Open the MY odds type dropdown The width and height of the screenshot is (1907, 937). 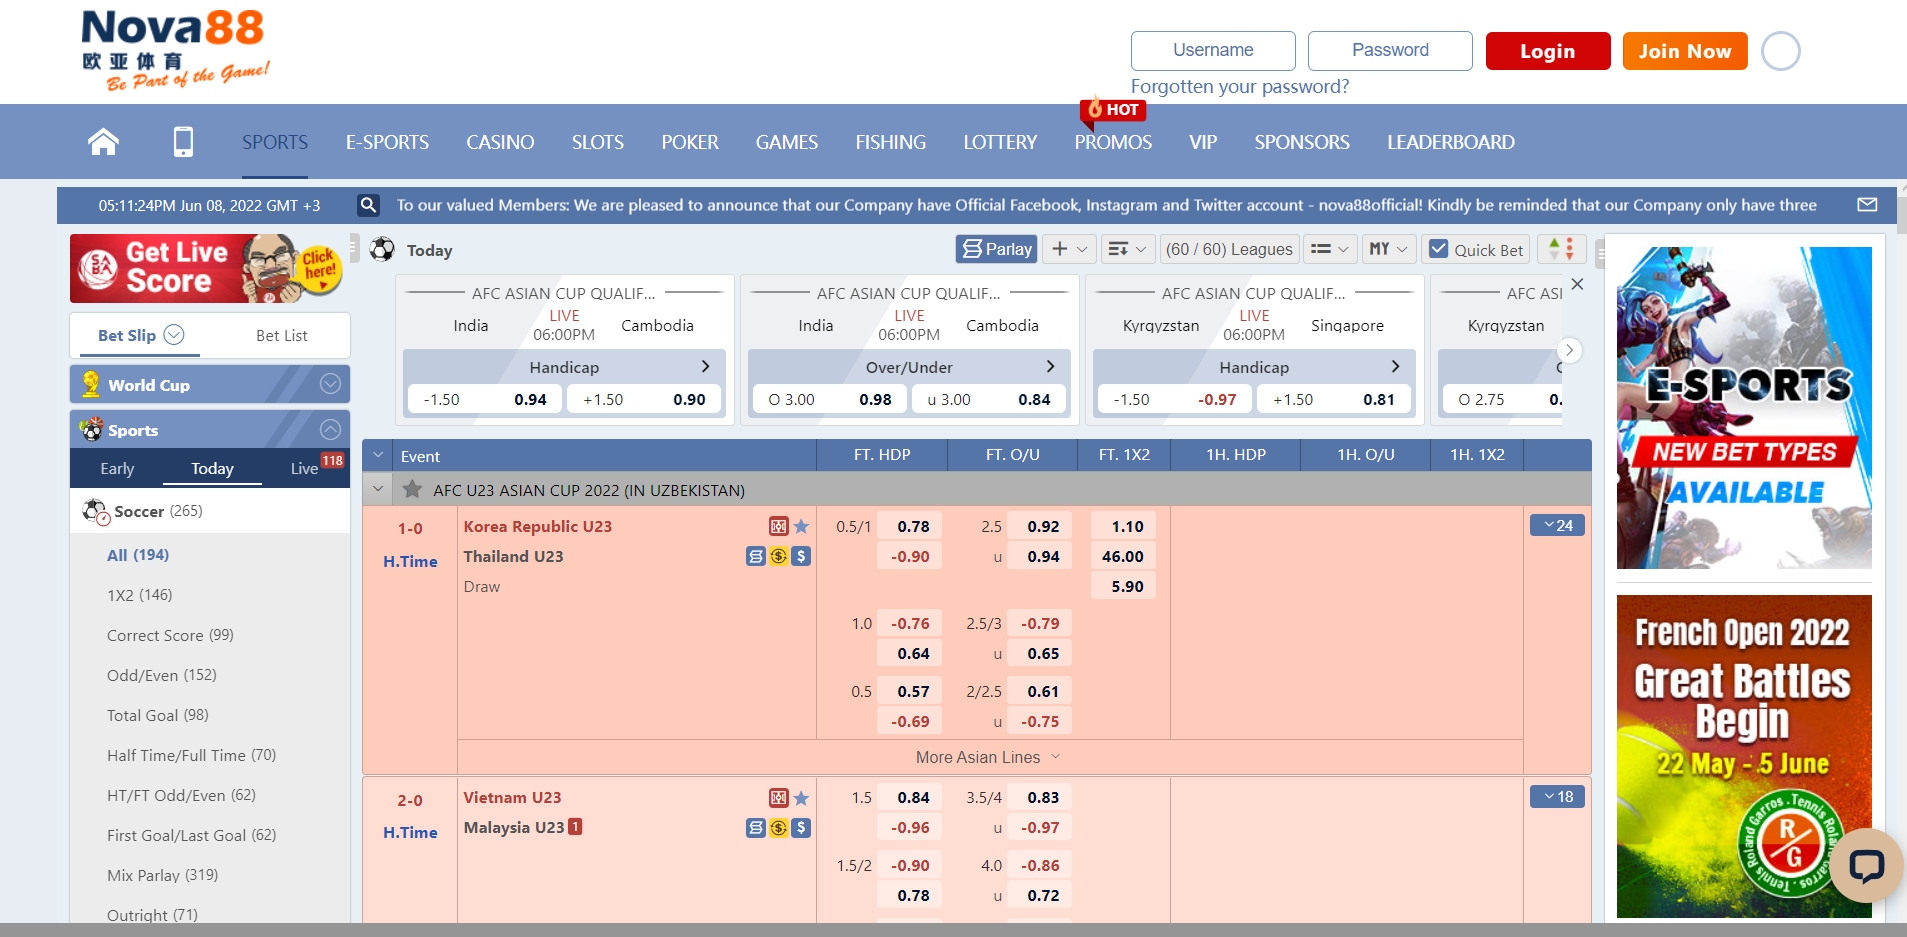point(1388,249)
